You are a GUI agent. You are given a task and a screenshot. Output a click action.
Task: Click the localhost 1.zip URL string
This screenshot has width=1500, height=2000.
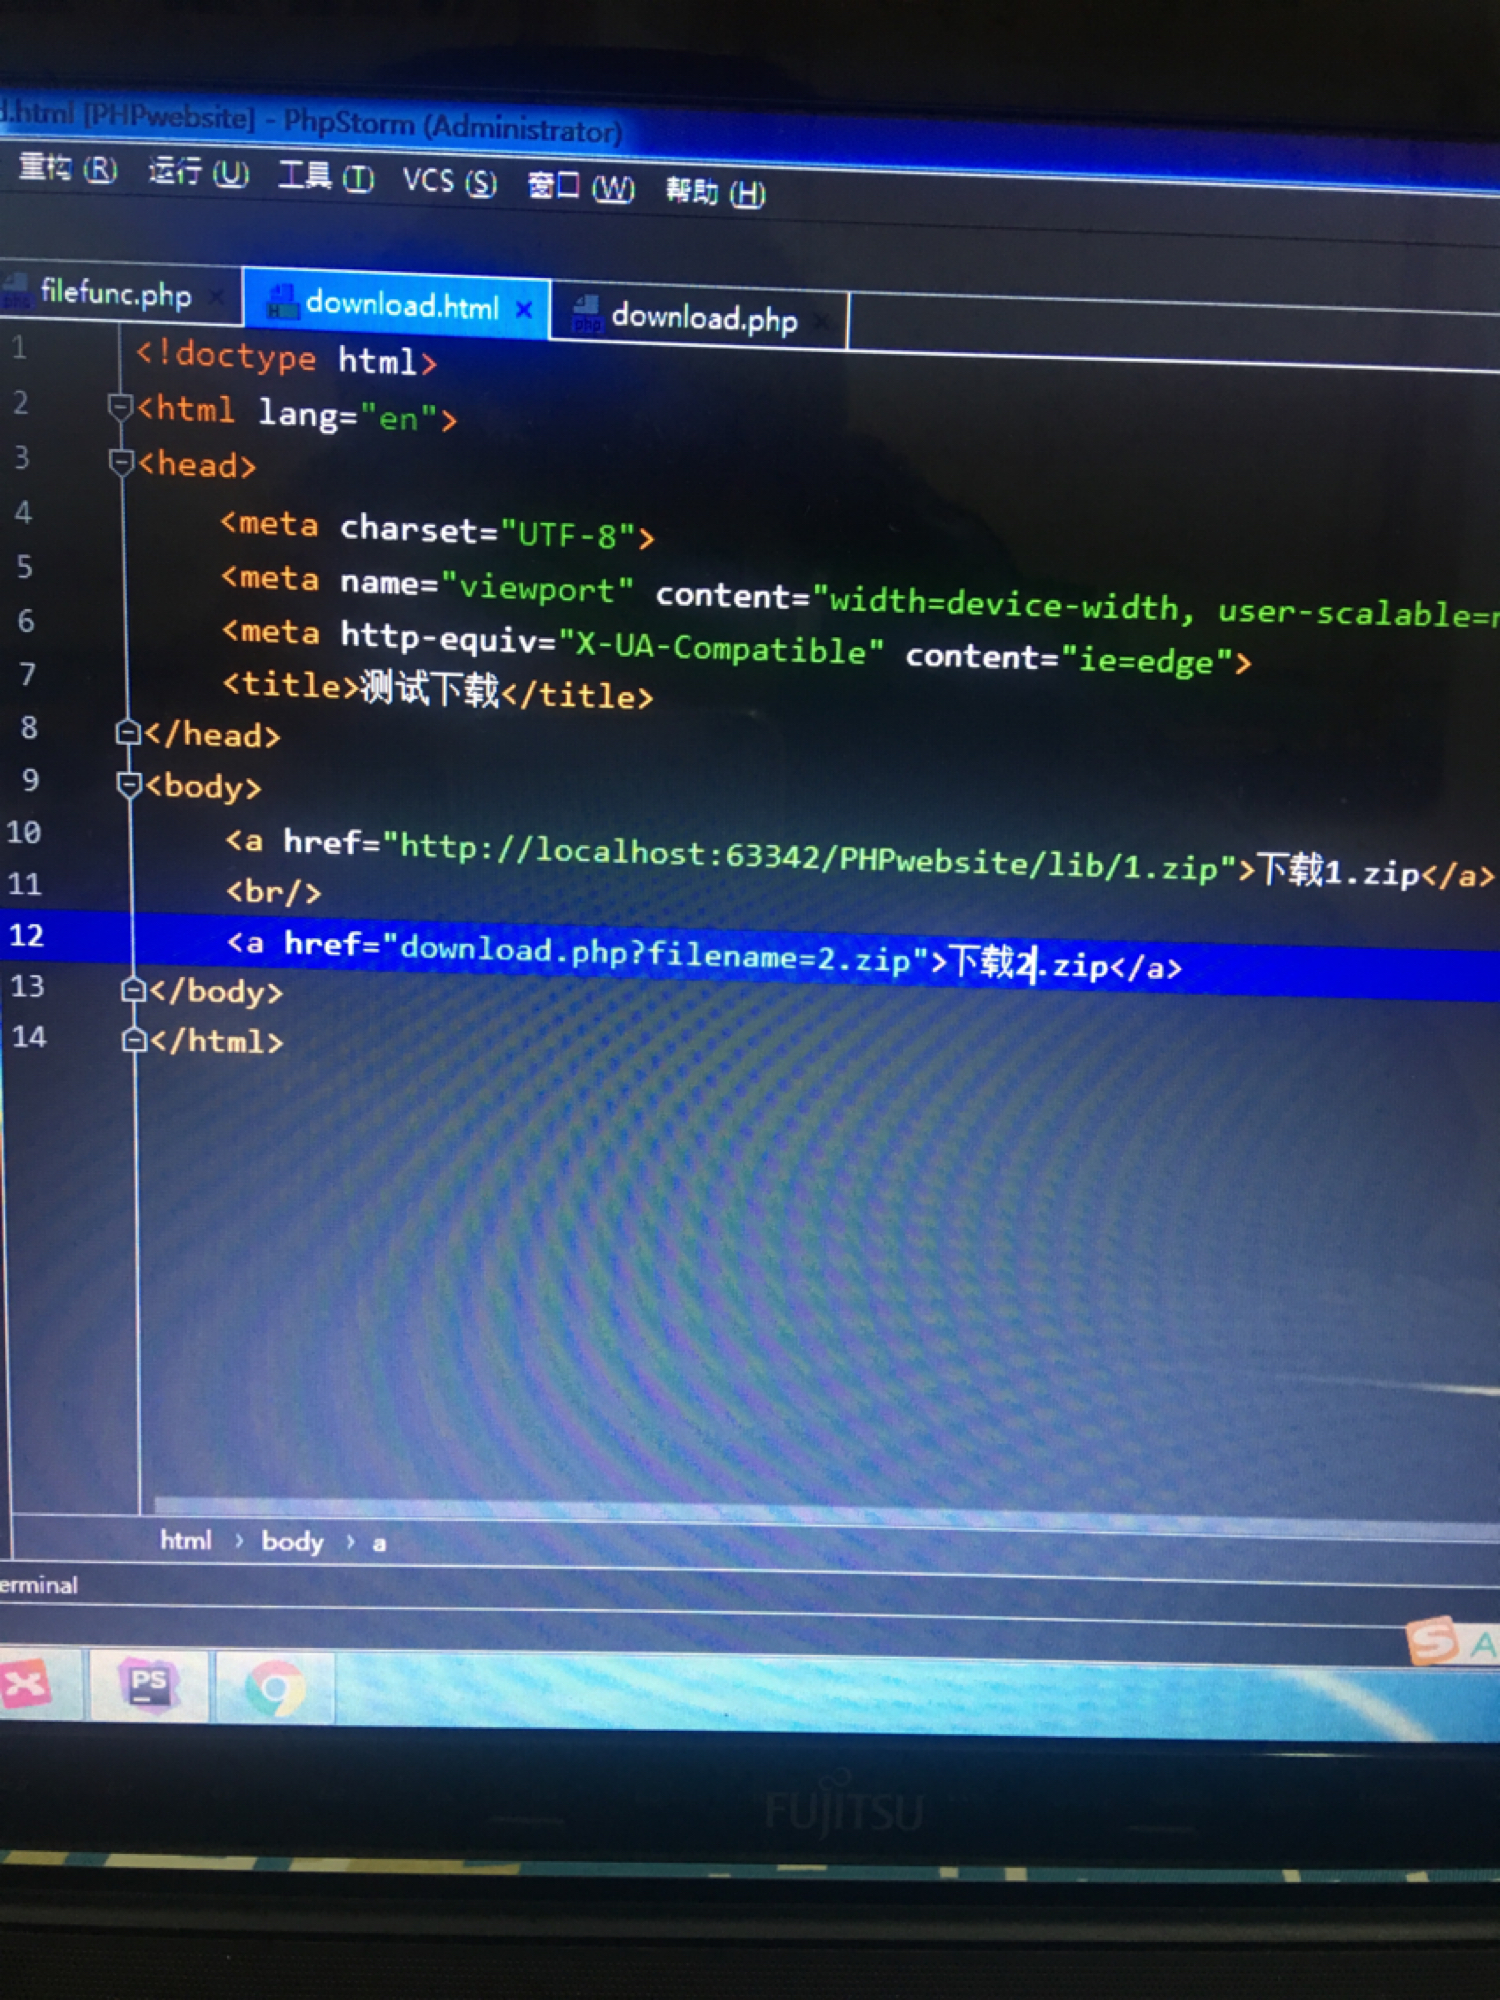pyautogui.click(x=809, y=857)
